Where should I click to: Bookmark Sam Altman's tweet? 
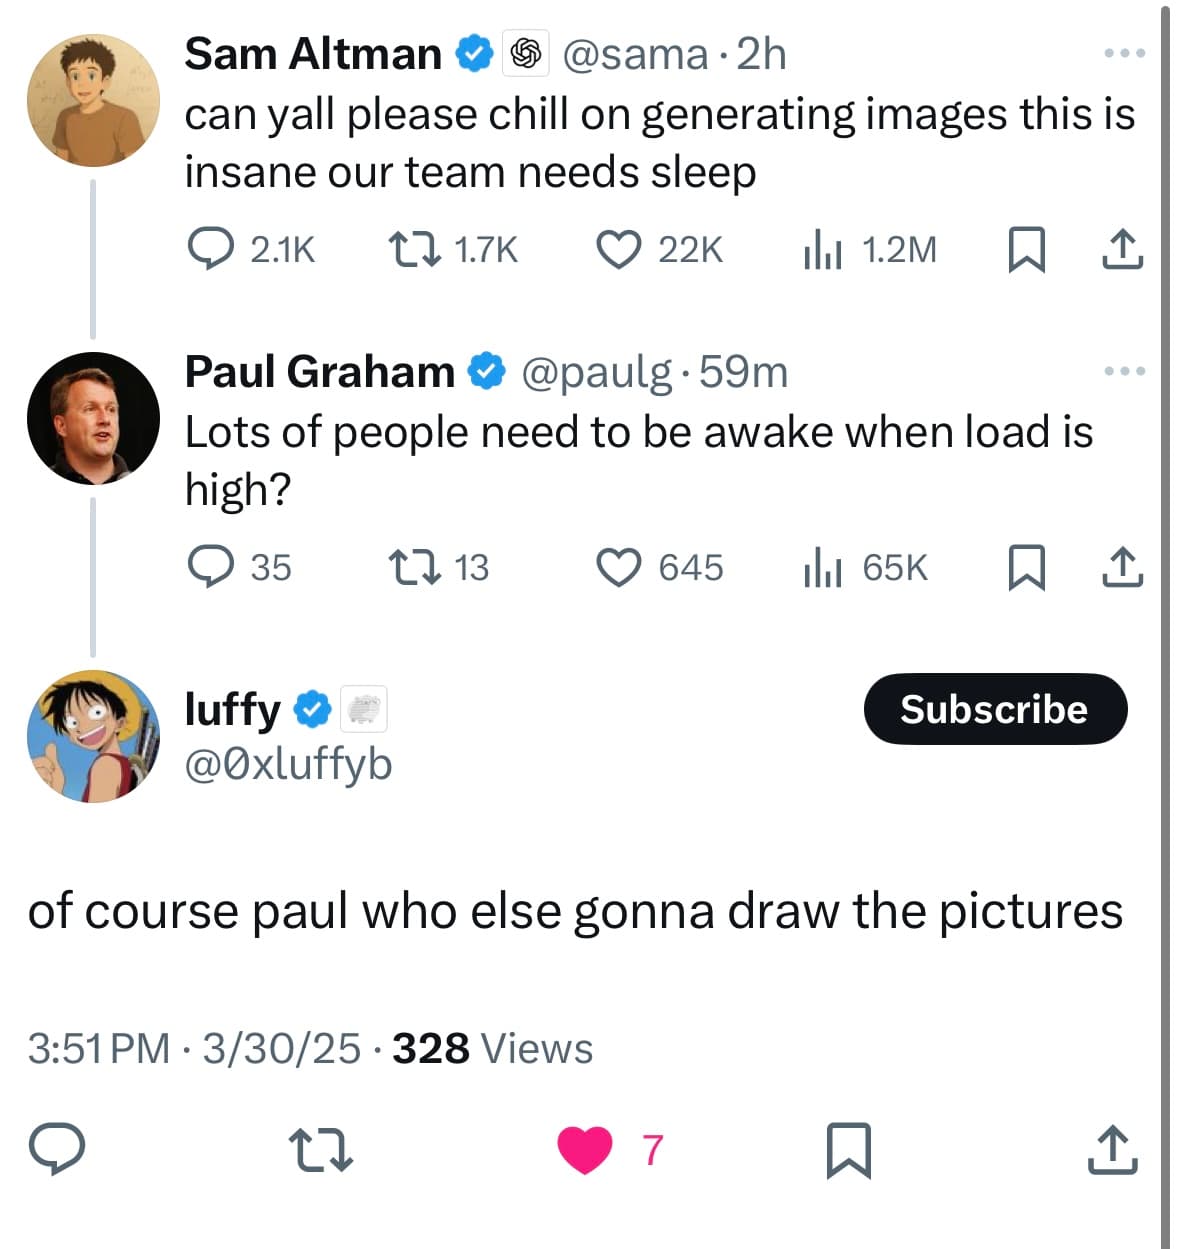1026,249
